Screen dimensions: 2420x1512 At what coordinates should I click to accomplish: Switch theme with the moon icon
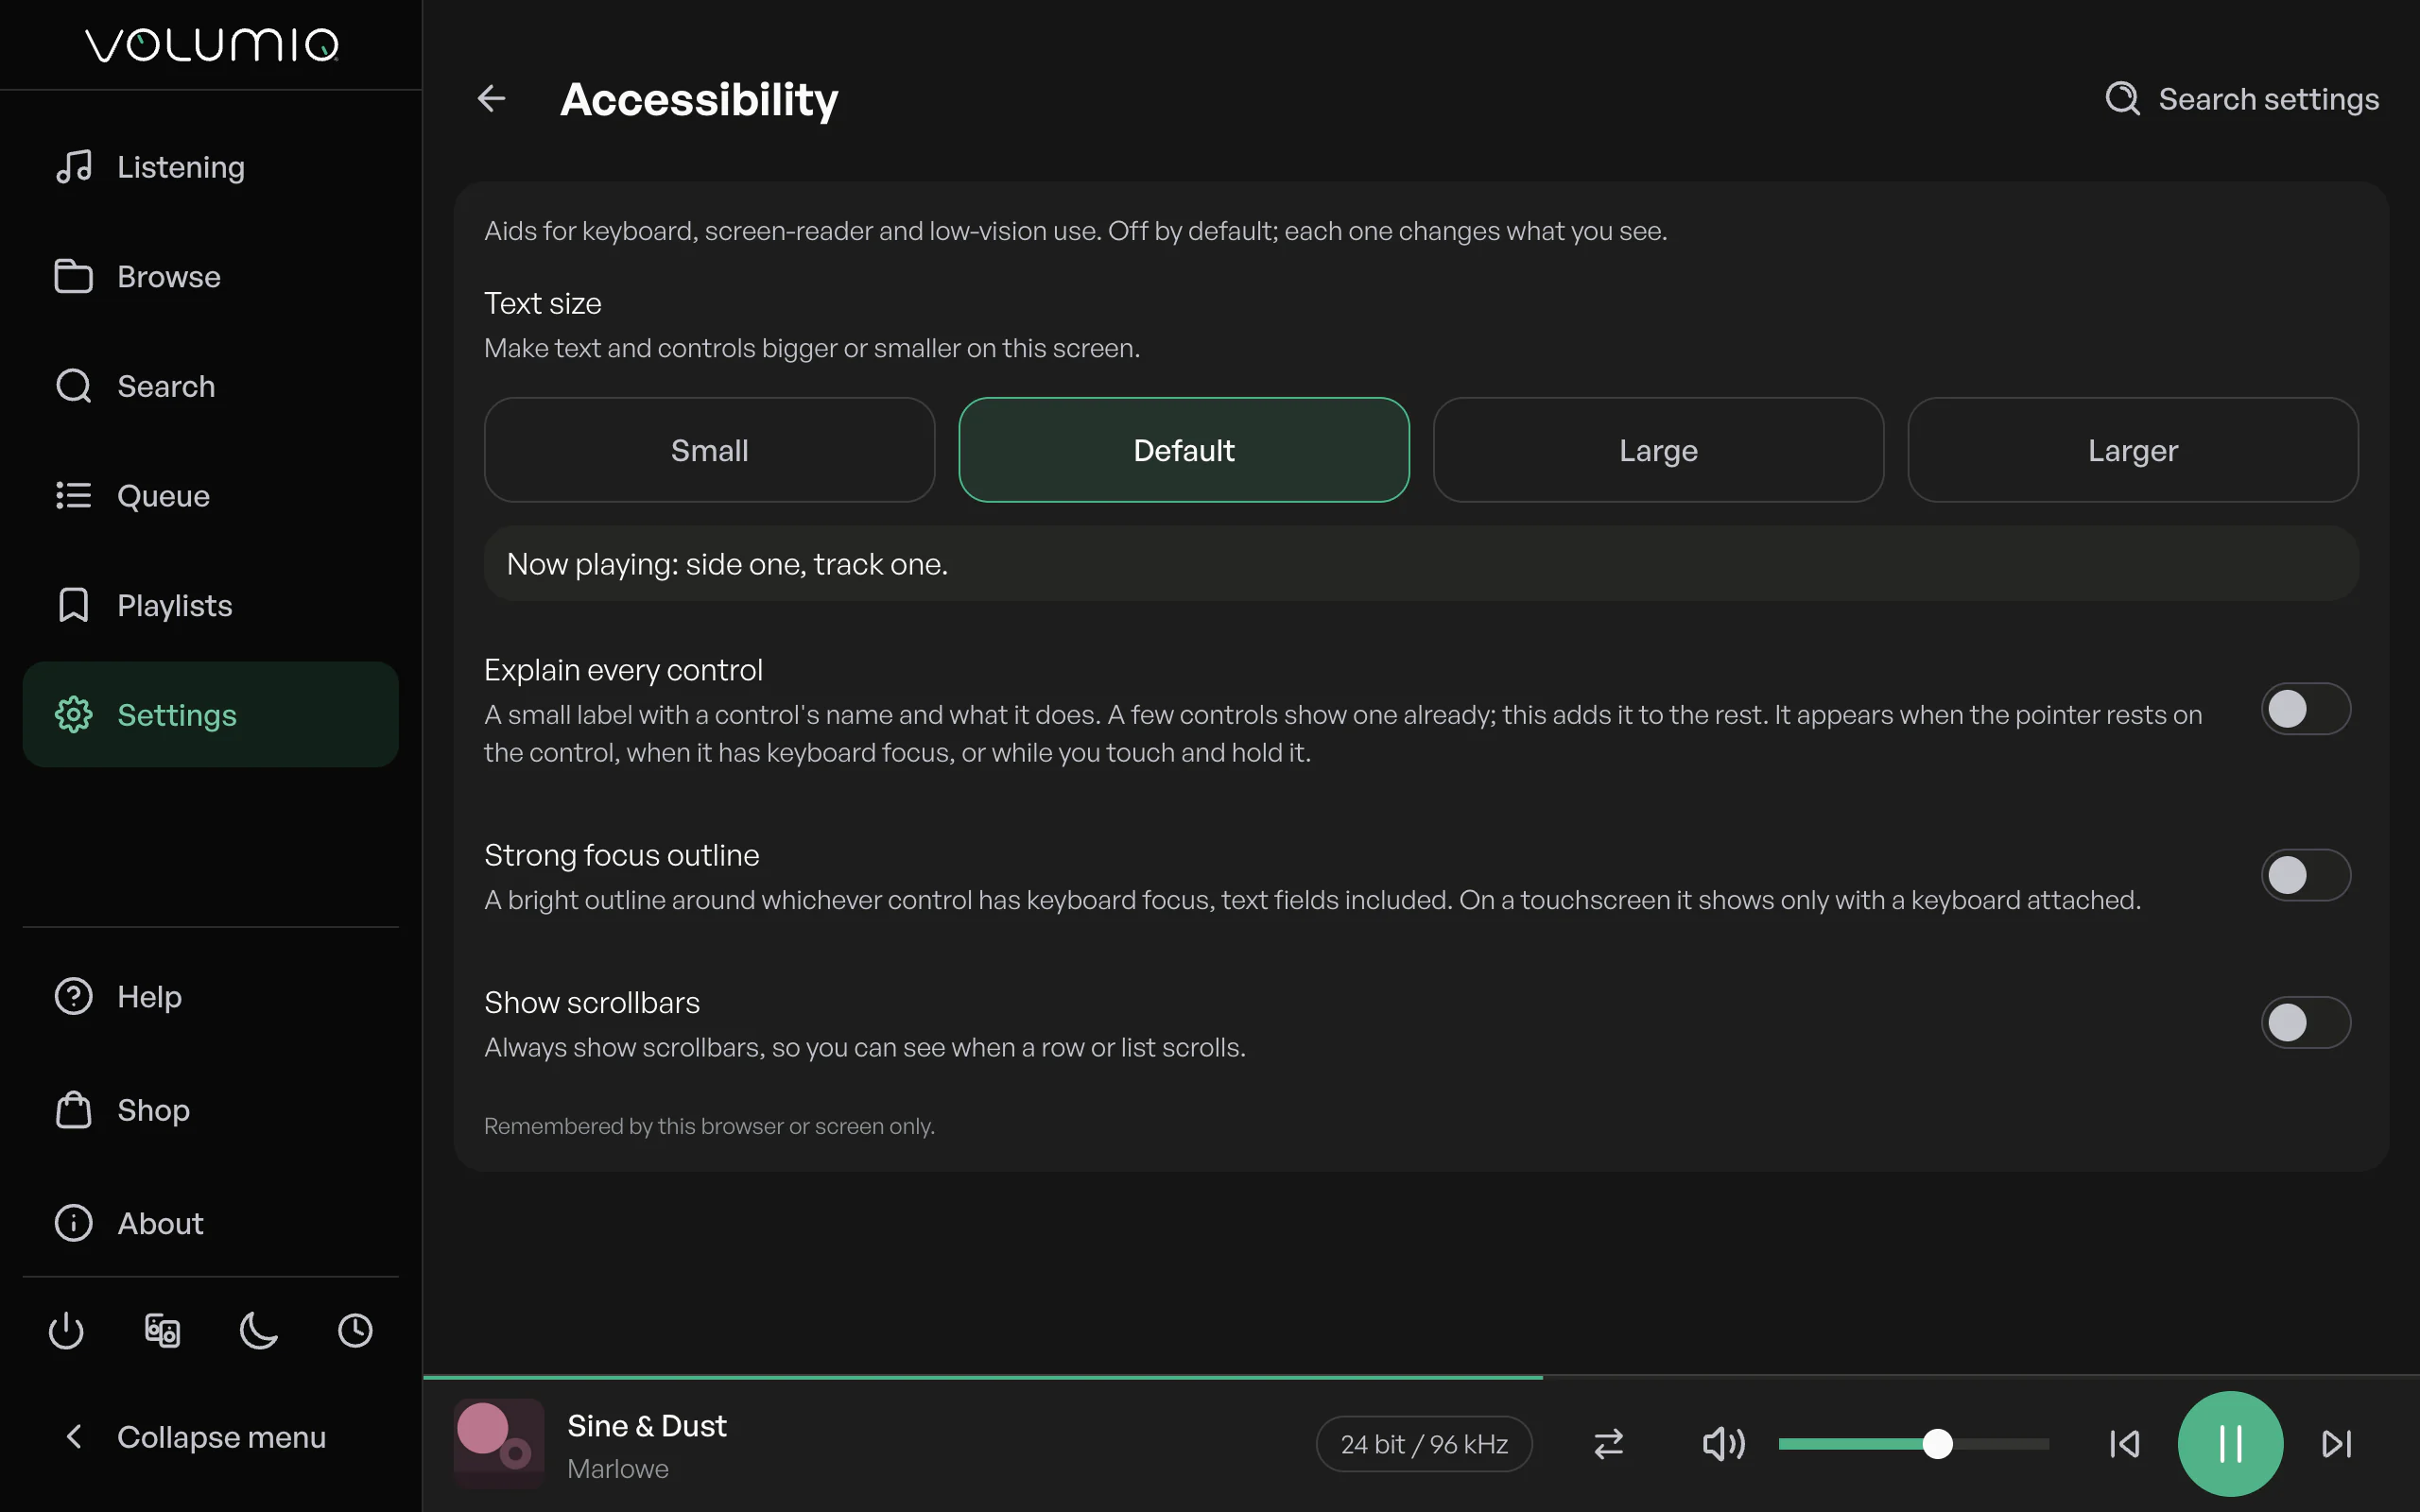click(x=259, y=1331)
